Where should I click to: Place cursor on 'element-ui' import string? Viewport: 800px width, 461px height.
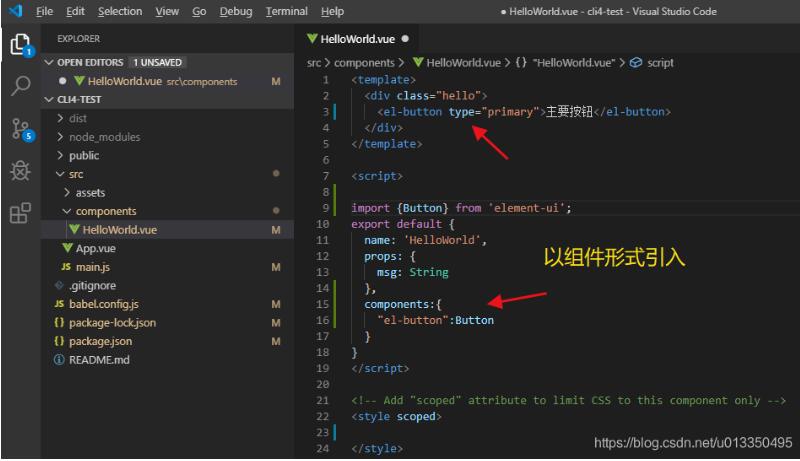(x=527, y=208)
